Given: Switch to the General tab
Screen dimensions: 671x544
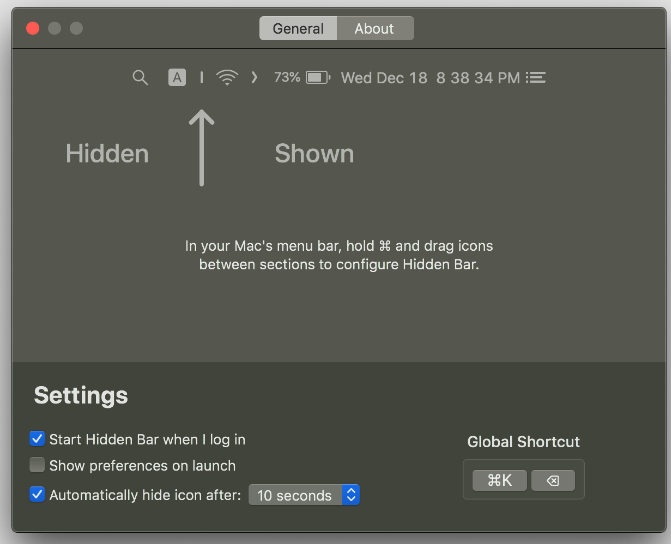Looking at the screenshot, I should pyautogui.click(x=298, y=29).
